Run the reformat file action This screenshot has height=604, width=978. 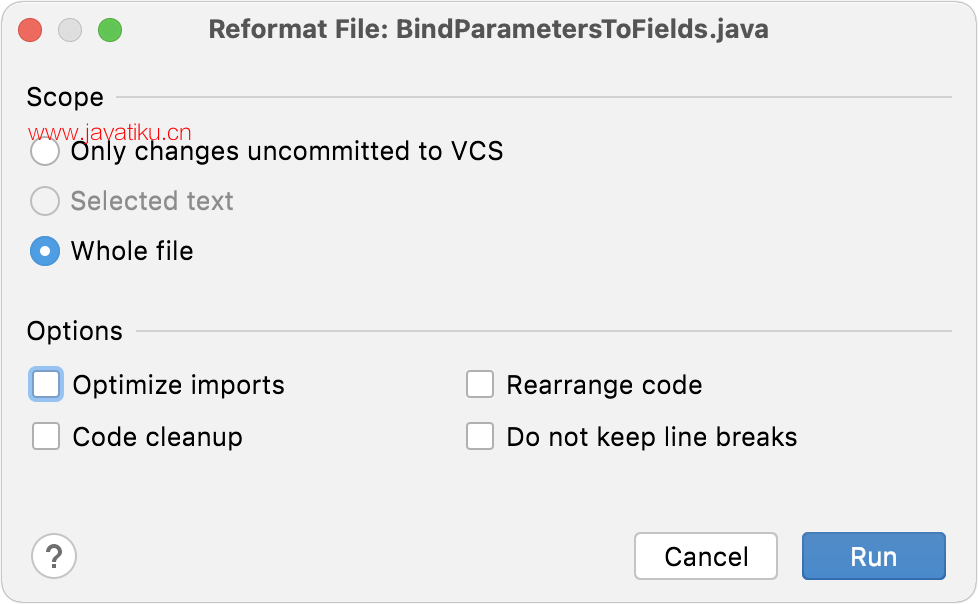[874, 556]
